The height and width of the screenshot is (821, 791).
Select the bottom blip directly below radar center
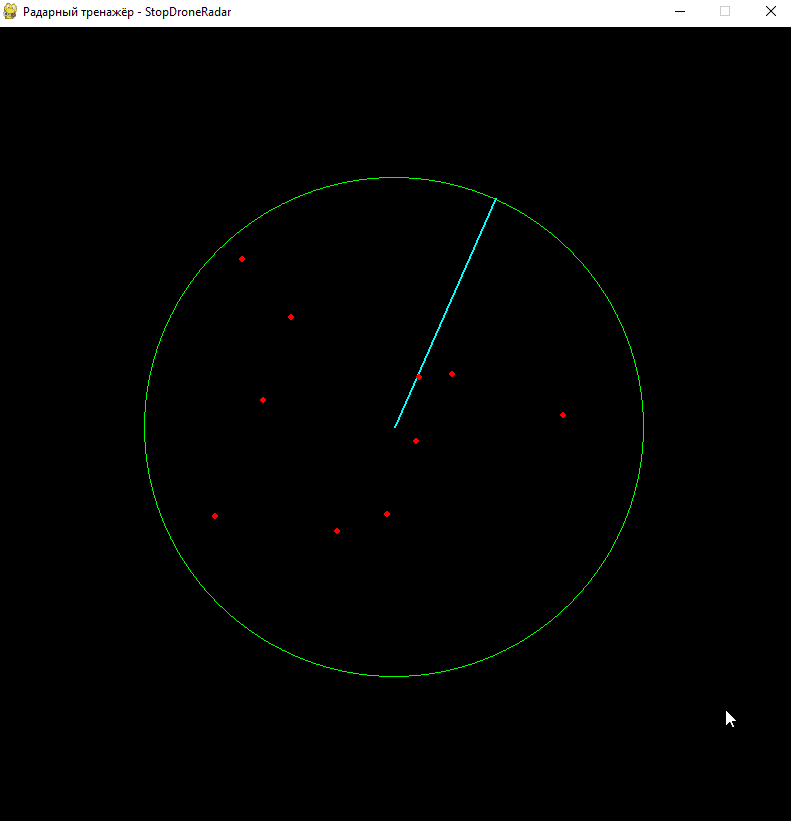pyautogui.click(x=387, y=514)
